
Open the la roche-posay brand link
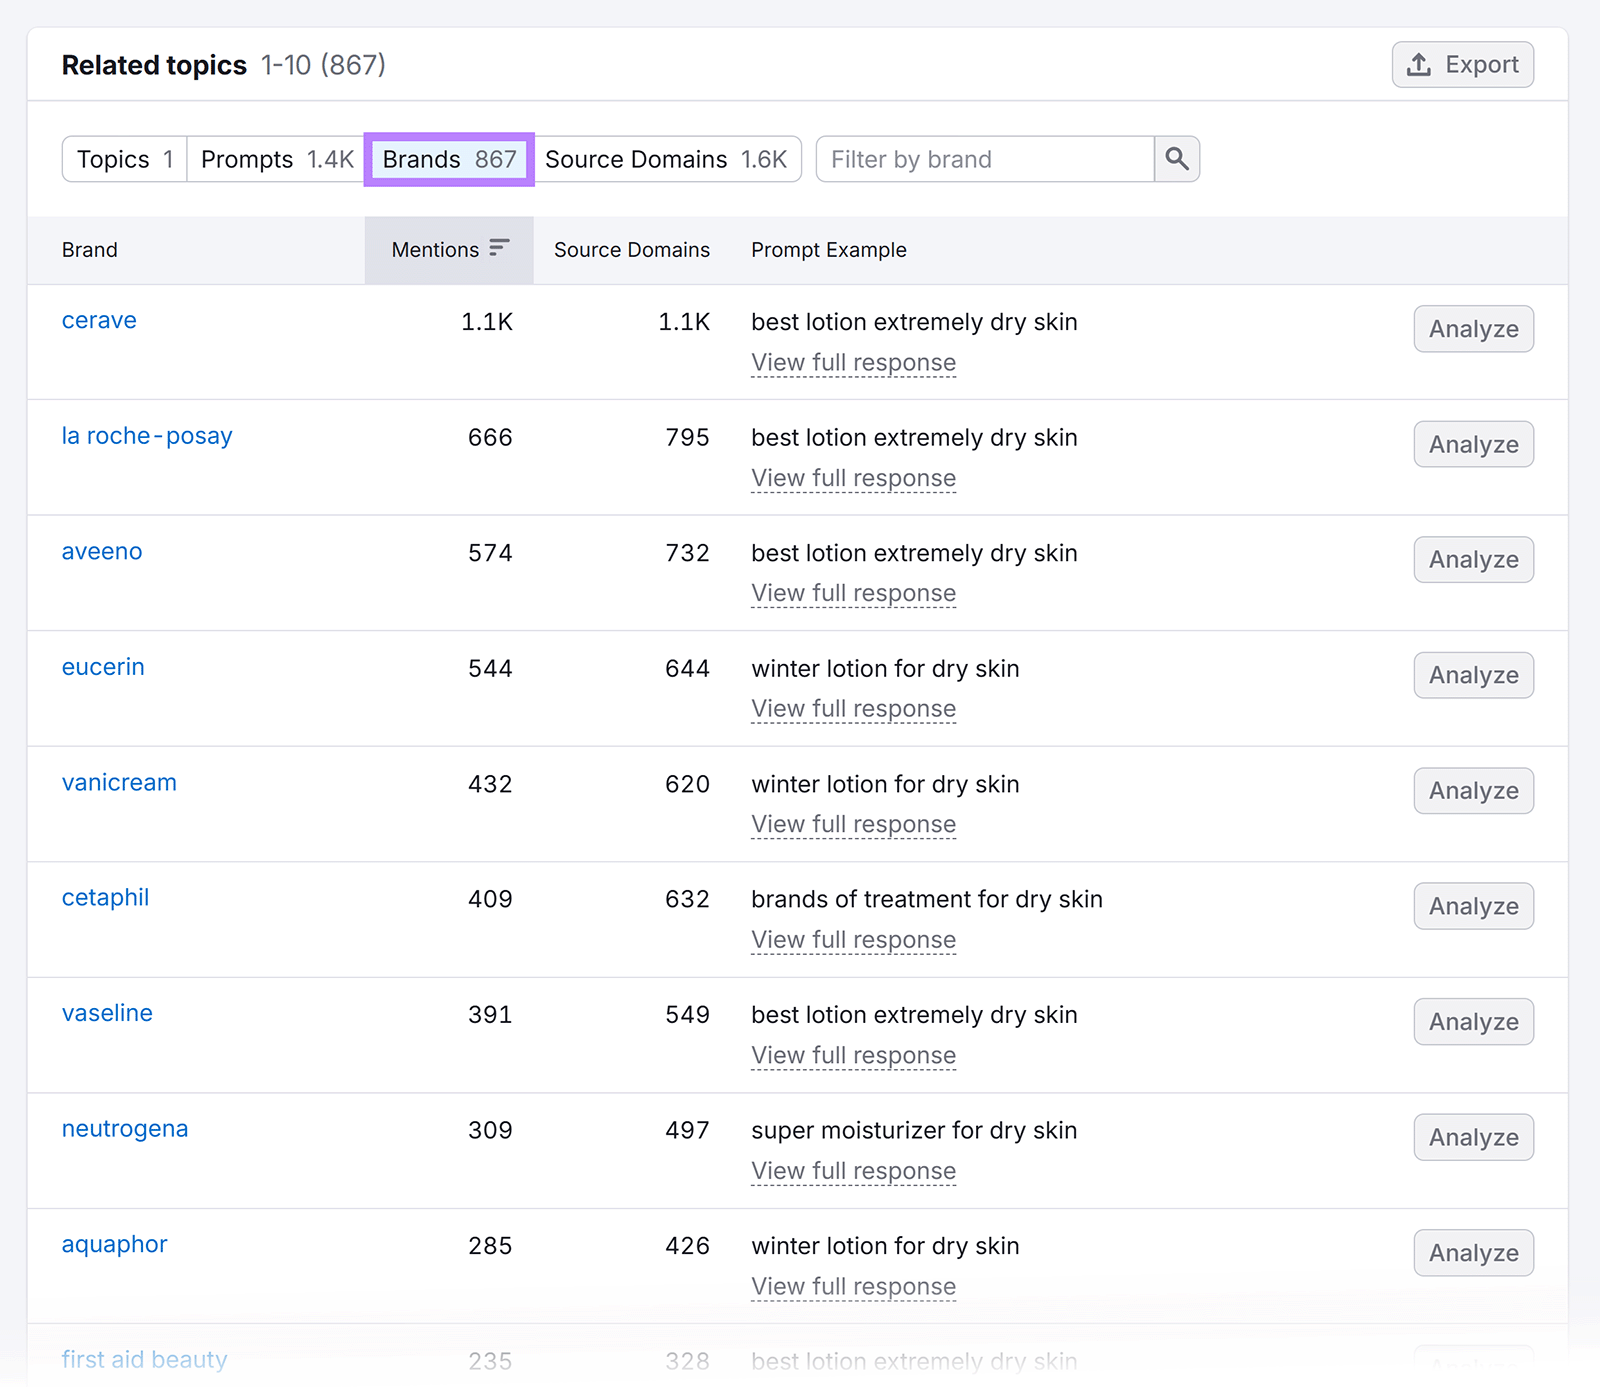147,436
